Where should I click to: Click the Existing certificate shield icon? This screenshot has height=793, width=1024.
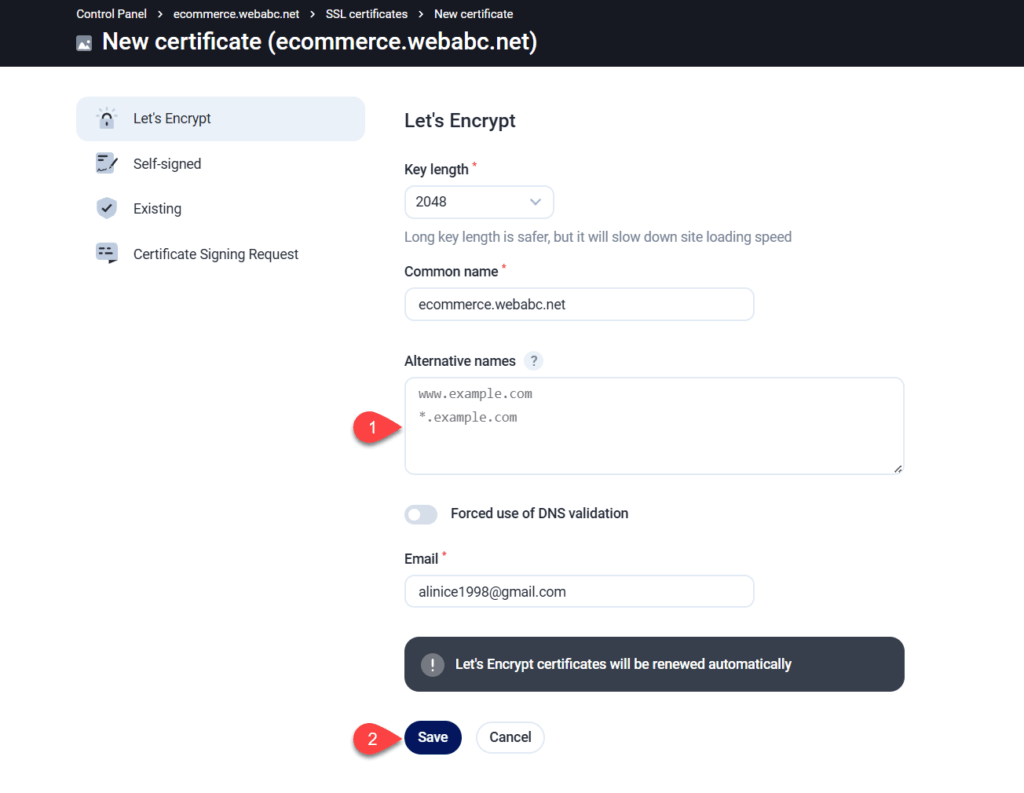click(x=106, y=209)
